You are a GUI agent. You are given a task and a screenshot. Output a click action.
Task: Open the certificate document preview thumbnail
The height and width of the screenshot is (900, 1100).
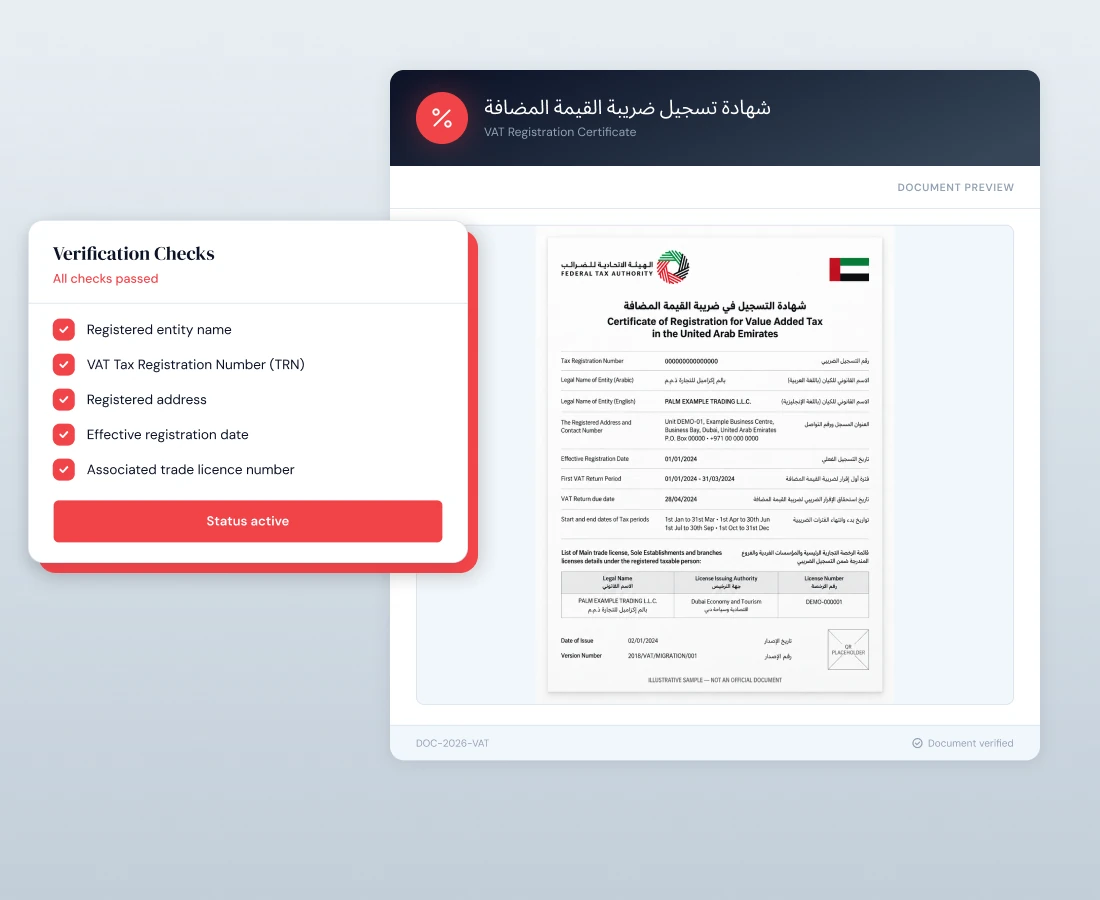[x=715, y=464]
